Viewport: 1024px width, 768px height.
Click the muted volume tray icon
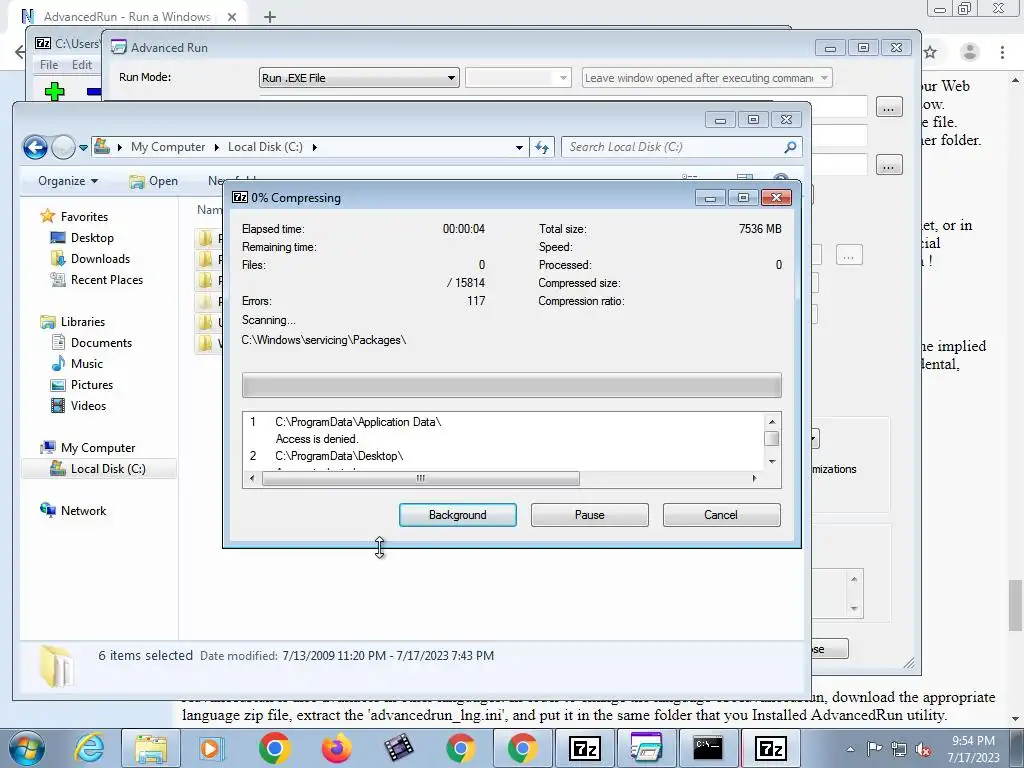923,749
